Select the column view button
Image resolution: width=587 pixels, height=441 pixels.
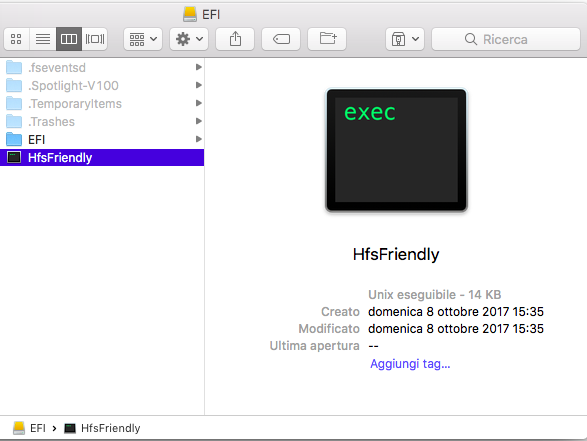coord(69,39)
